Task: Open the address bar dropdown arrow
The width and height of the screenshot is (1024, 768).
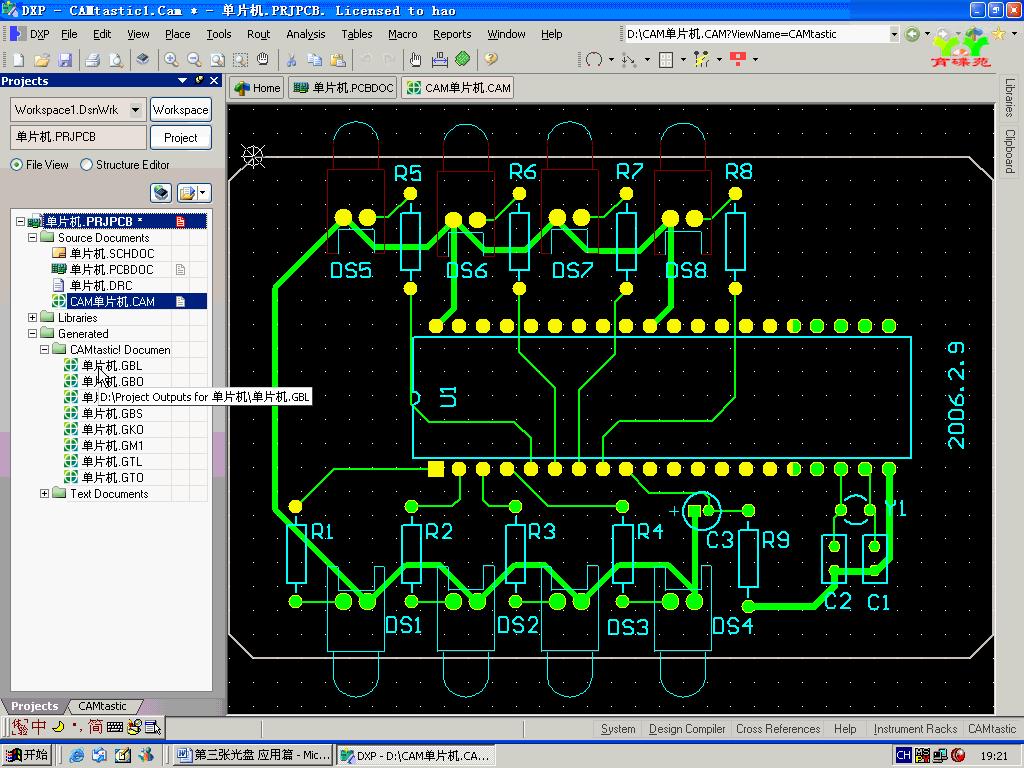Action: [x=894, y=34]
